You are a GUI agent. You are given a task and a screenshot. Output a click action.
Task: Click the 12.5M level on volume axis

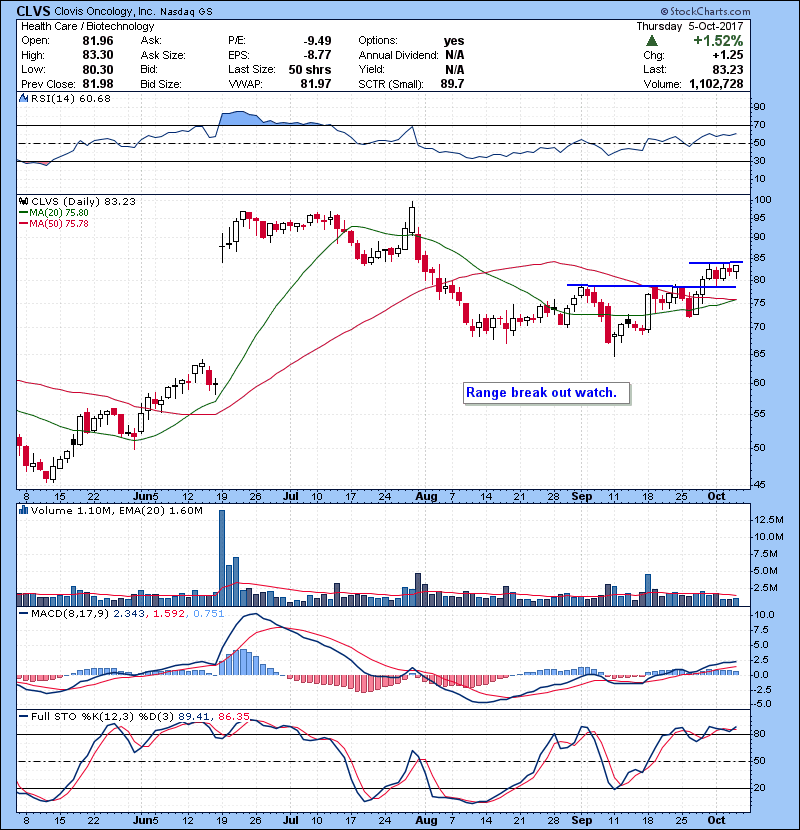click(x=768, y=519)
